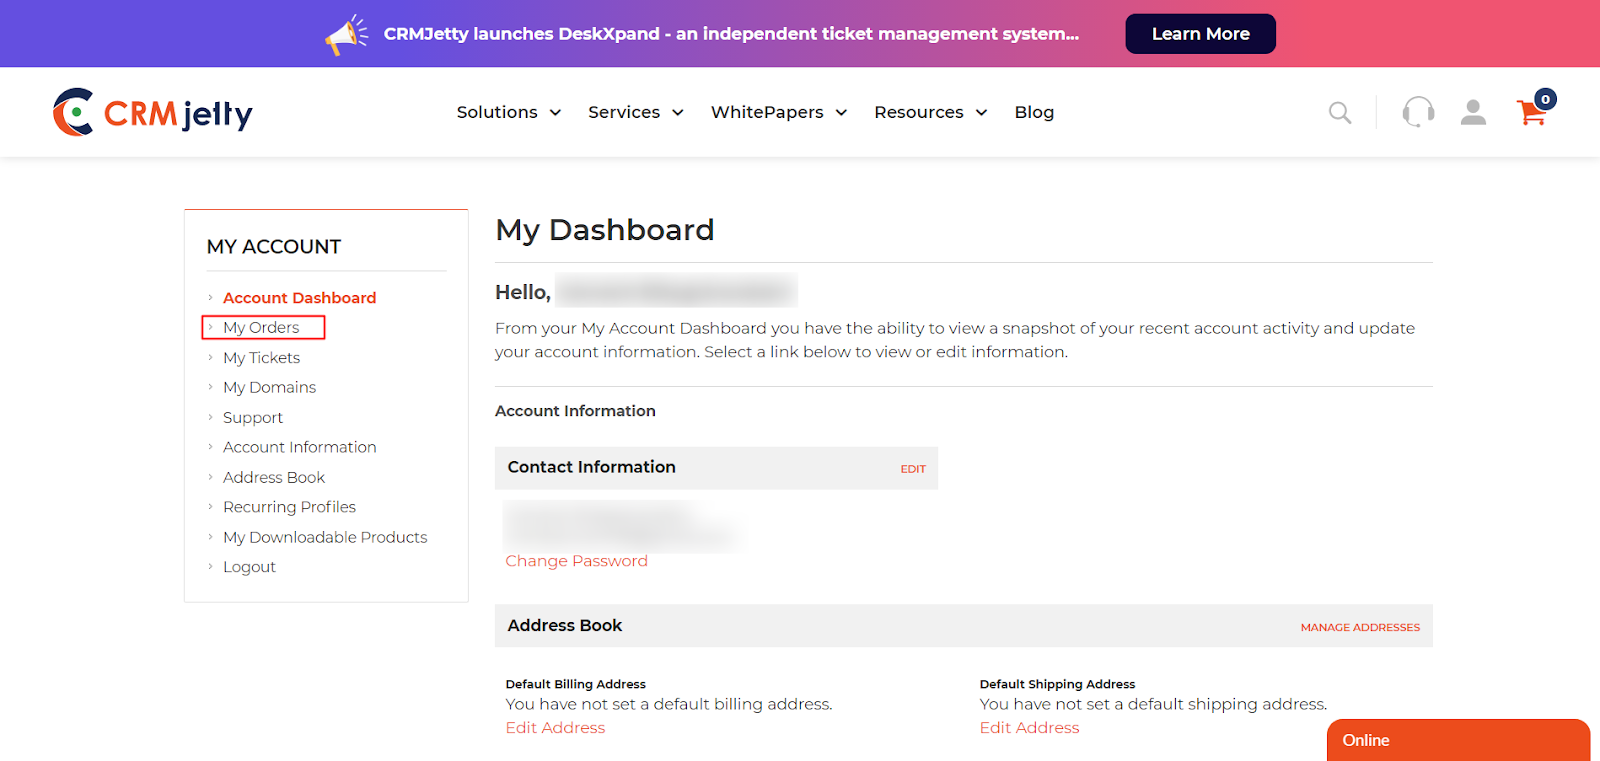The height and width of the screenshot is (761, 1600).
Task: Go to the Blog page
Action: tap(1034, 112)
